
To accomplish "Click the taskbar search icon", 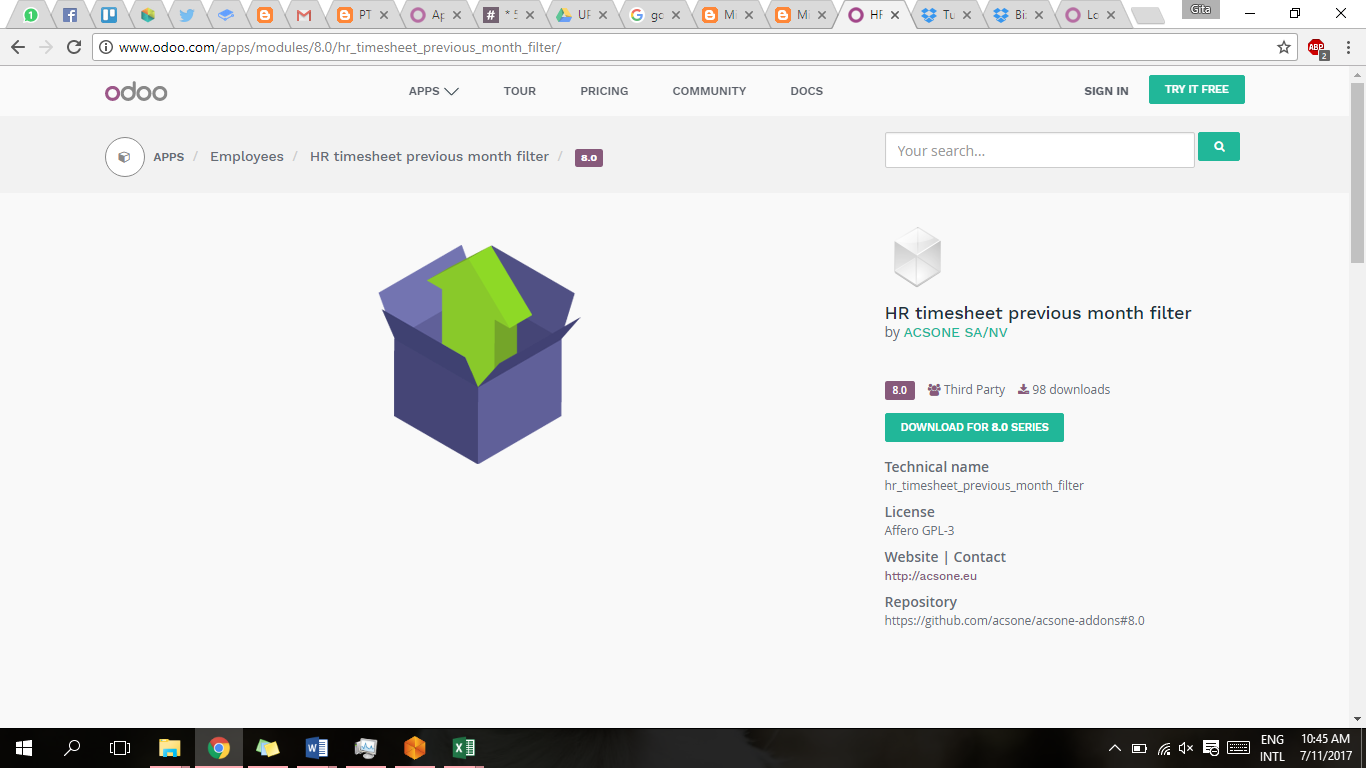I will tap(72, 748).
